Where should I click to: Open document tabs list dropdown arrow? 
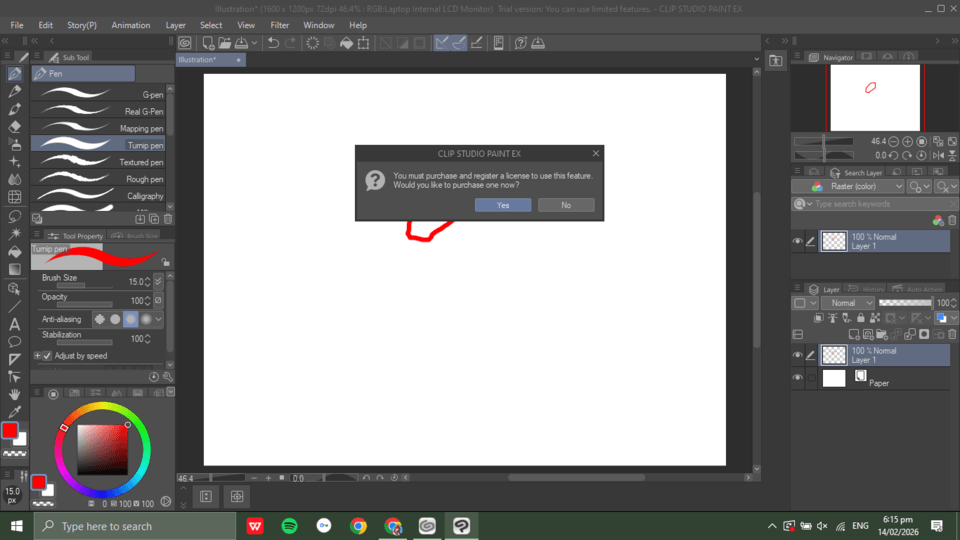[757, 59]
